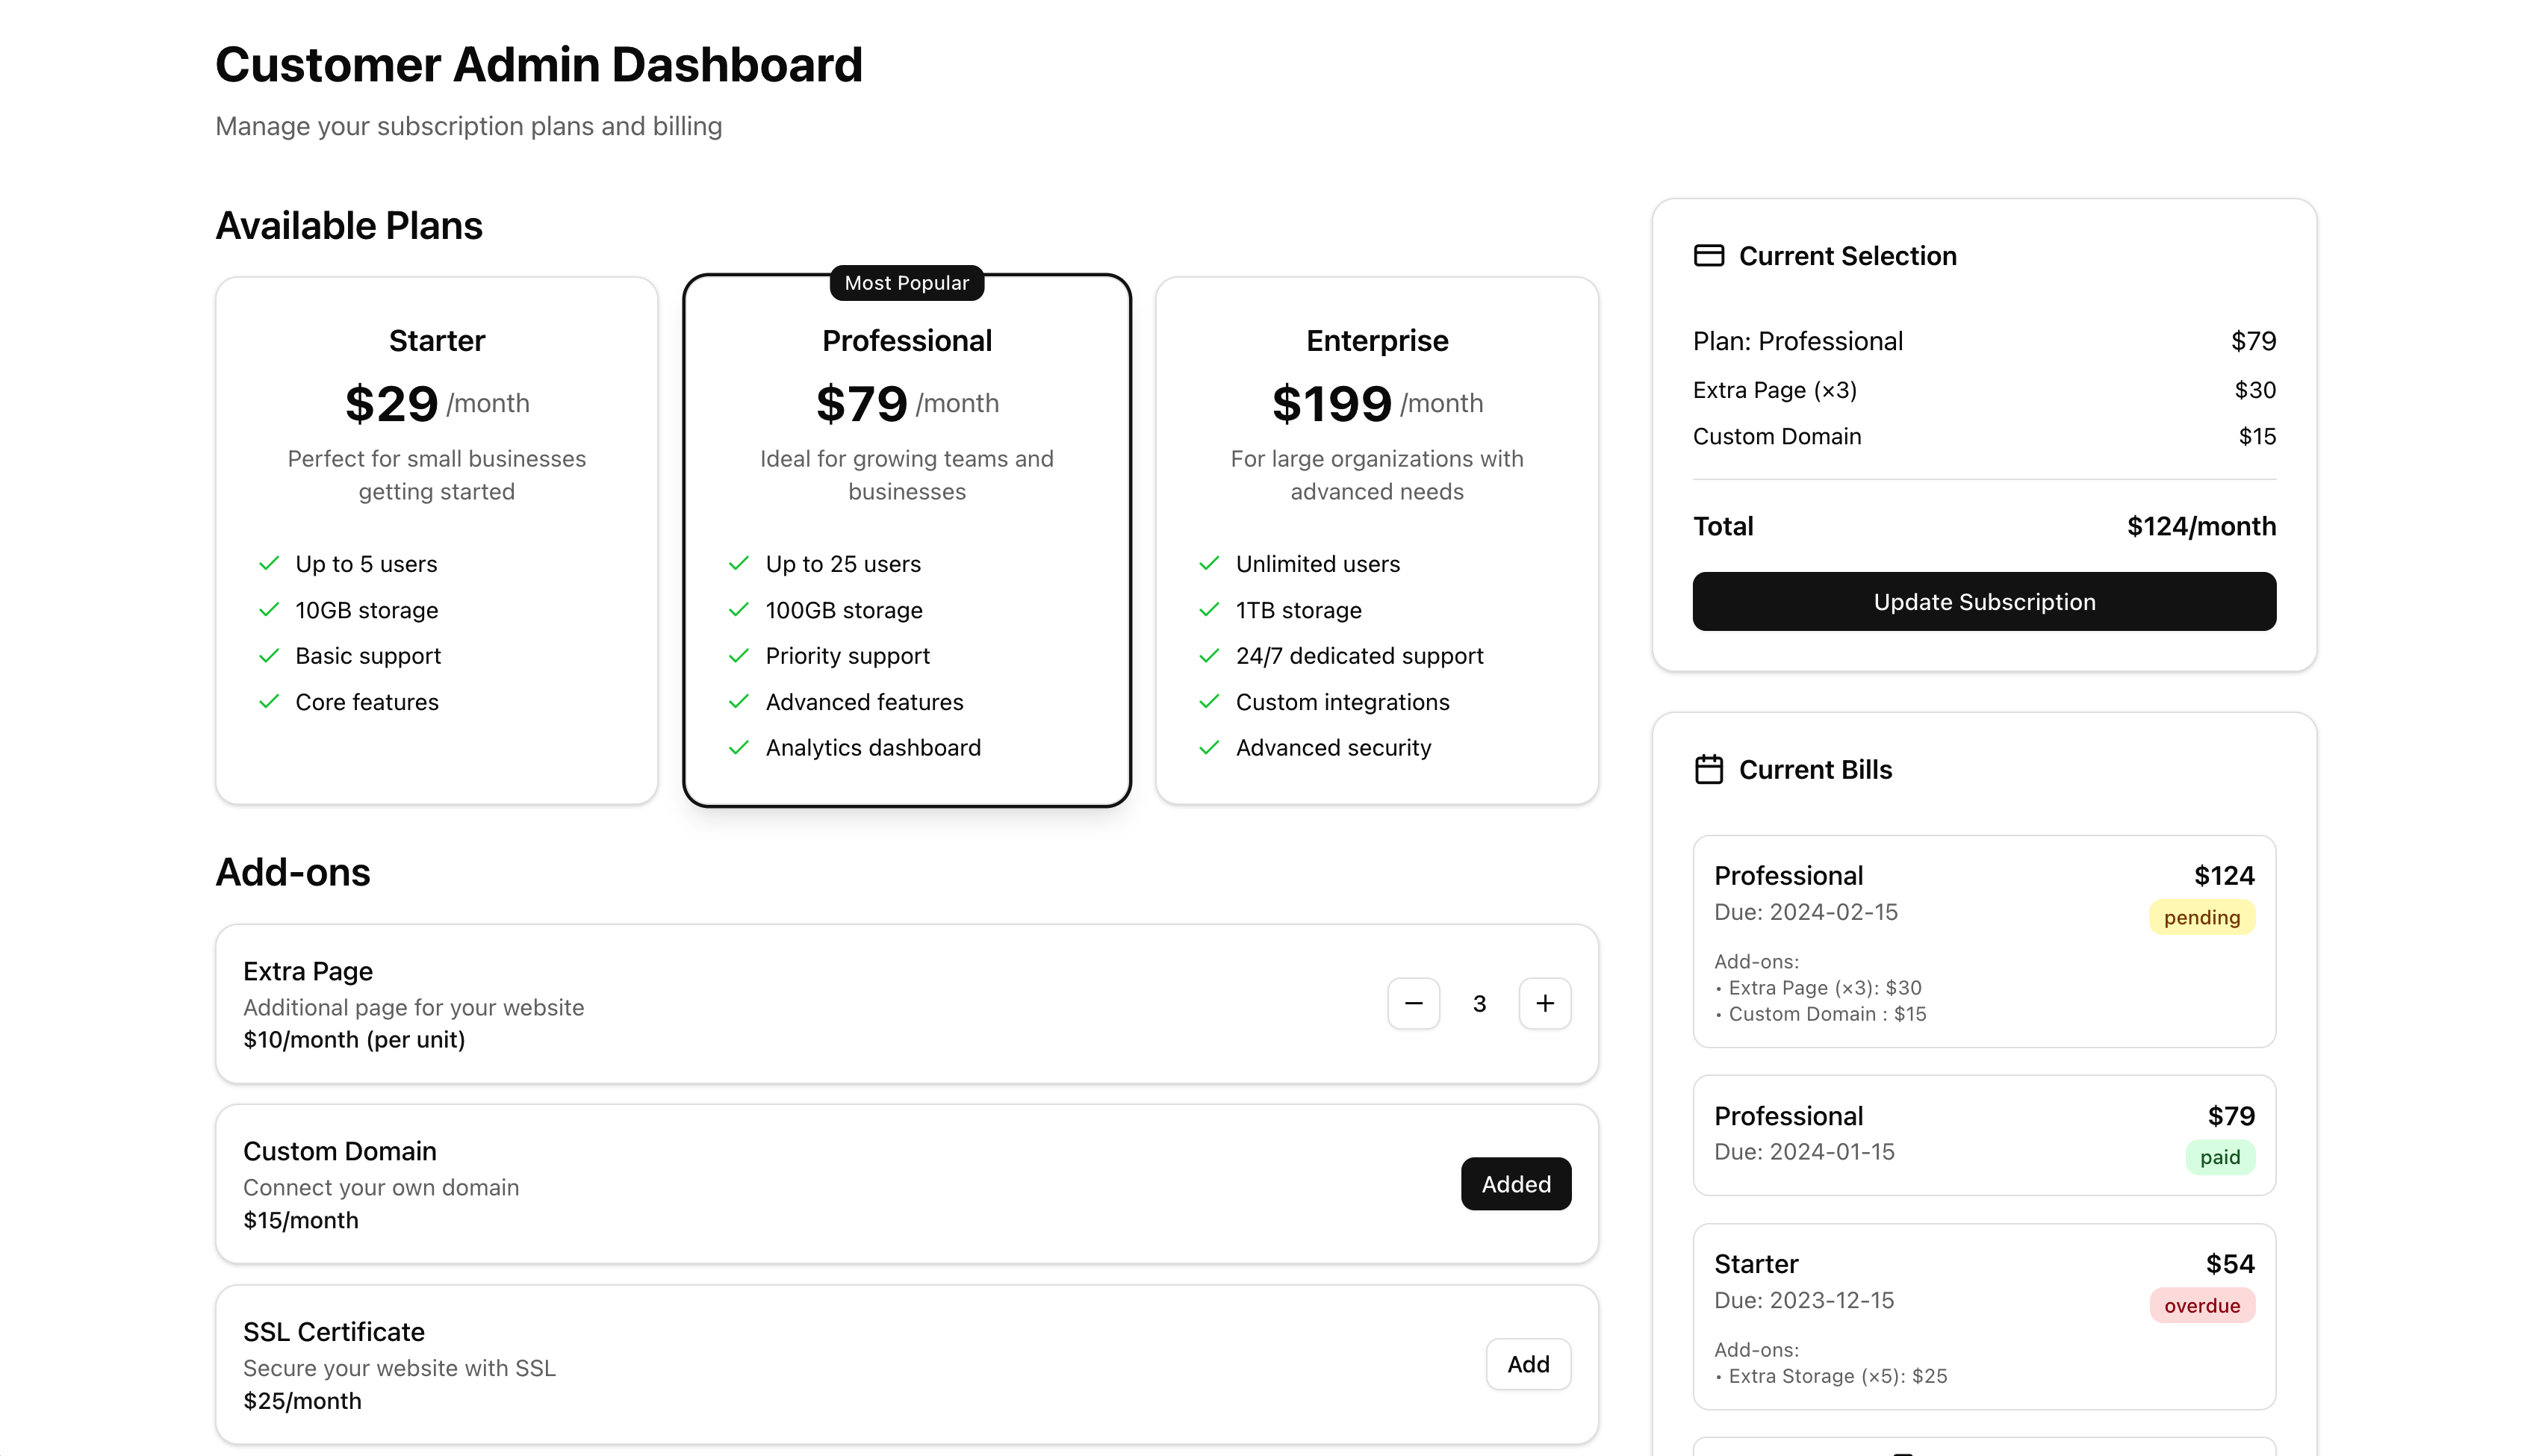
Task: Click the 'SSL Certificate' add-on title
Action: (x=333, y=1332)
